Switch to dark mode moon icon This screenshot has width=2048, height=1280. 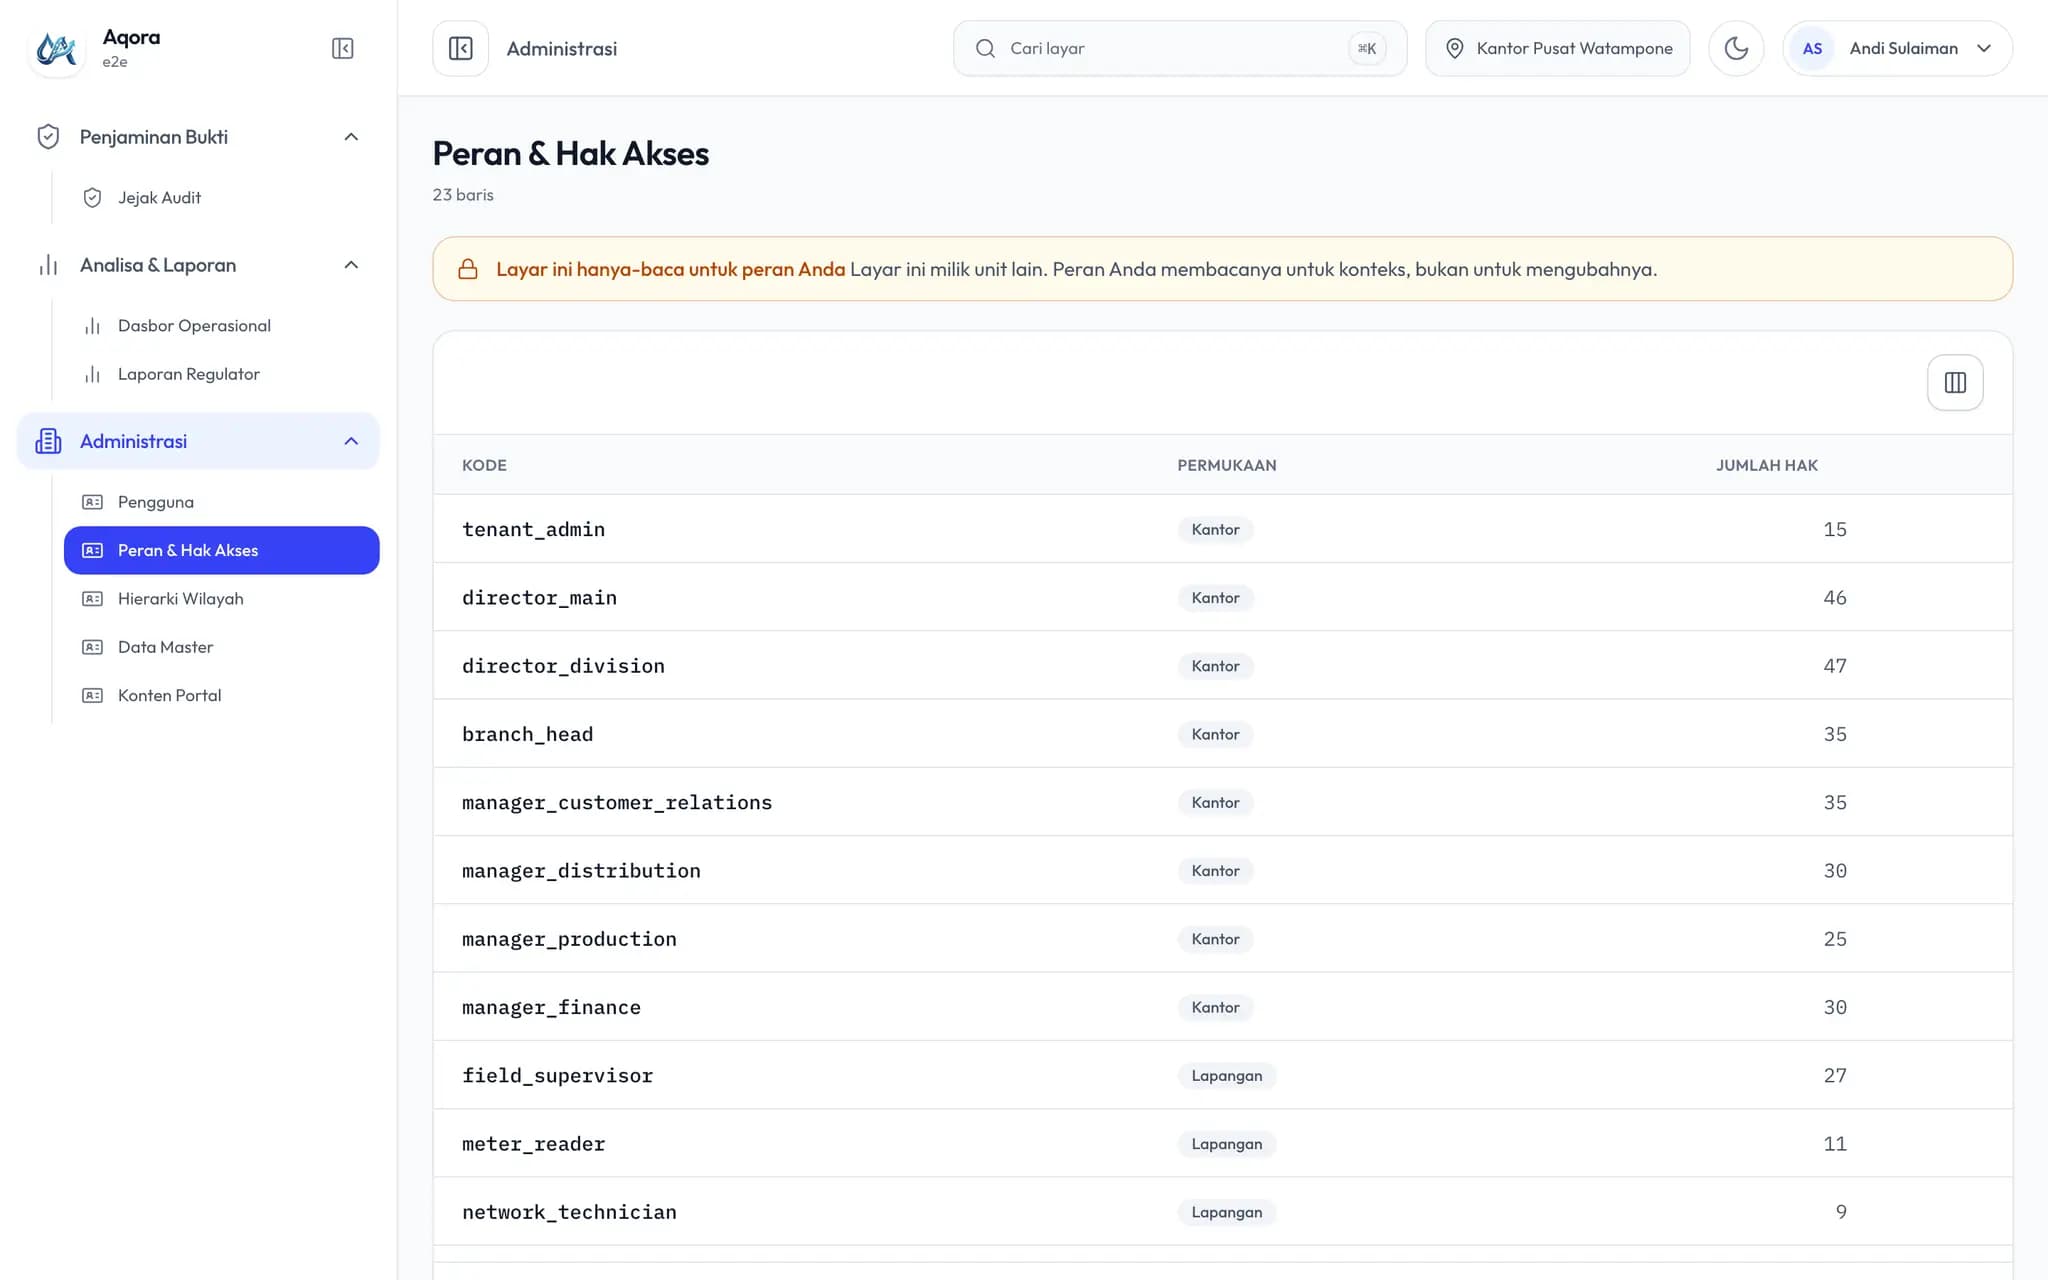point(1736,48)
